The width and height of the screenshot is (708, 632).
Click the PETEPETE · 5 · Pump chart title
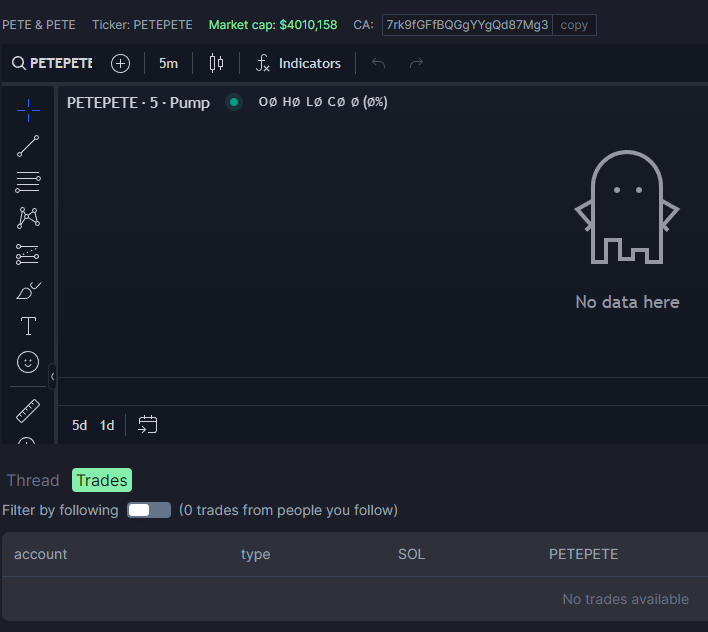click(138, 102)
